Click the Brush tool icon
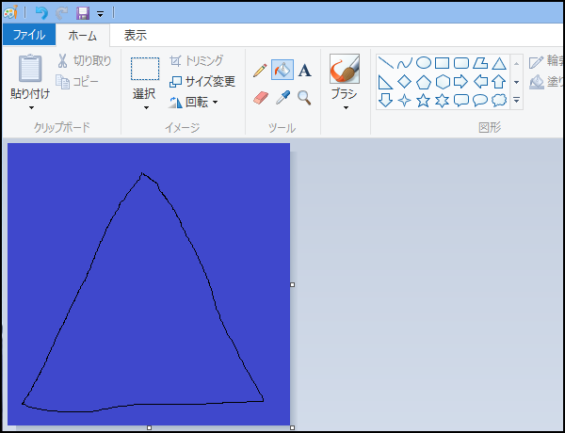 coord(344,69)
